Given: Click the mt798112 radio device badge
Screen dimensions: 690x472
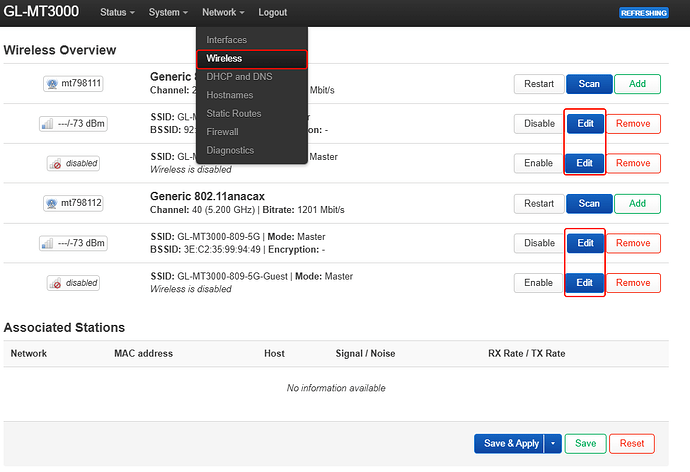Looking at the screenshot, I should click(x=74, y=203).
